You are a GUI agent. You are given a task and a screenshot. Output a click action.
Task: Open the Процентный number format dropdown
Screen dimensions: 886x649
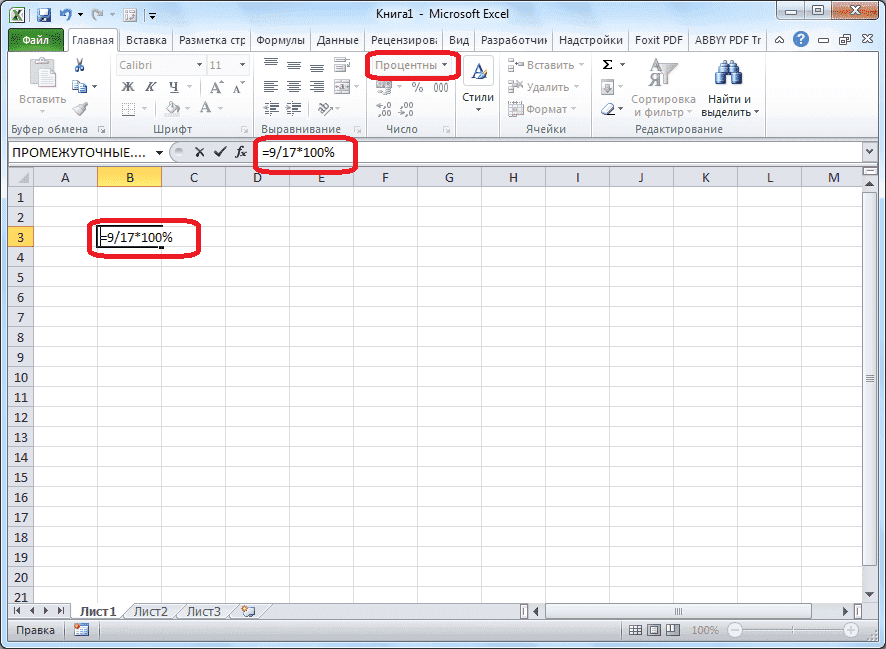pos(444,64)
